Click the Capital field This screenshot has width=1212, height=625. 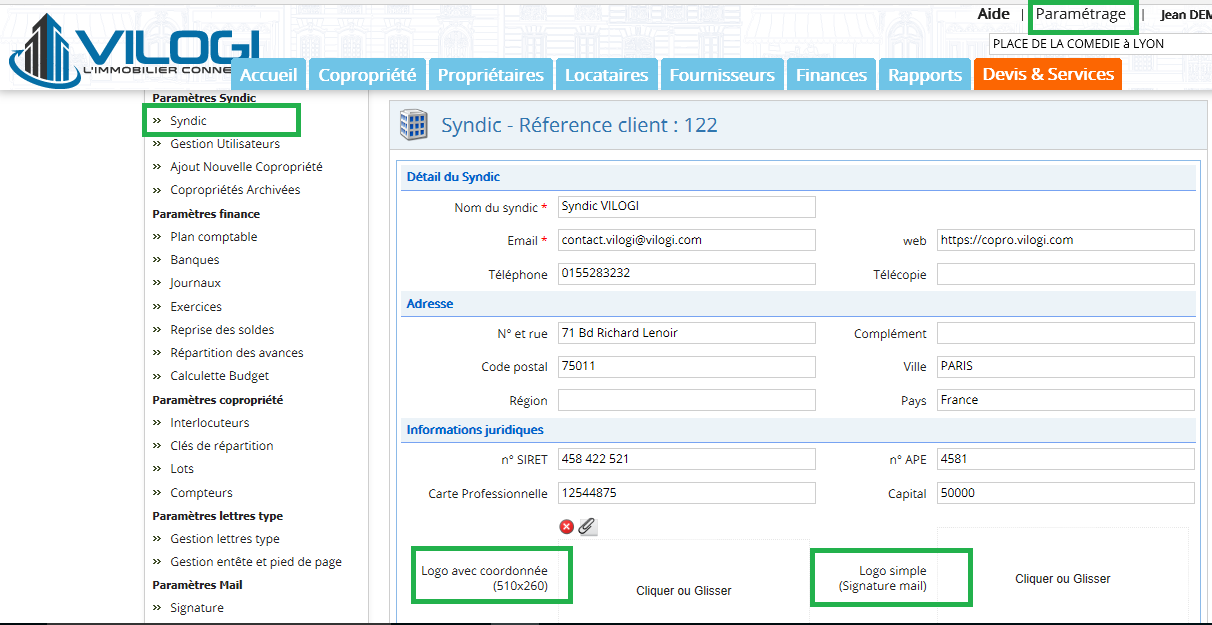pyautogui.click(x=1066, y=493)
